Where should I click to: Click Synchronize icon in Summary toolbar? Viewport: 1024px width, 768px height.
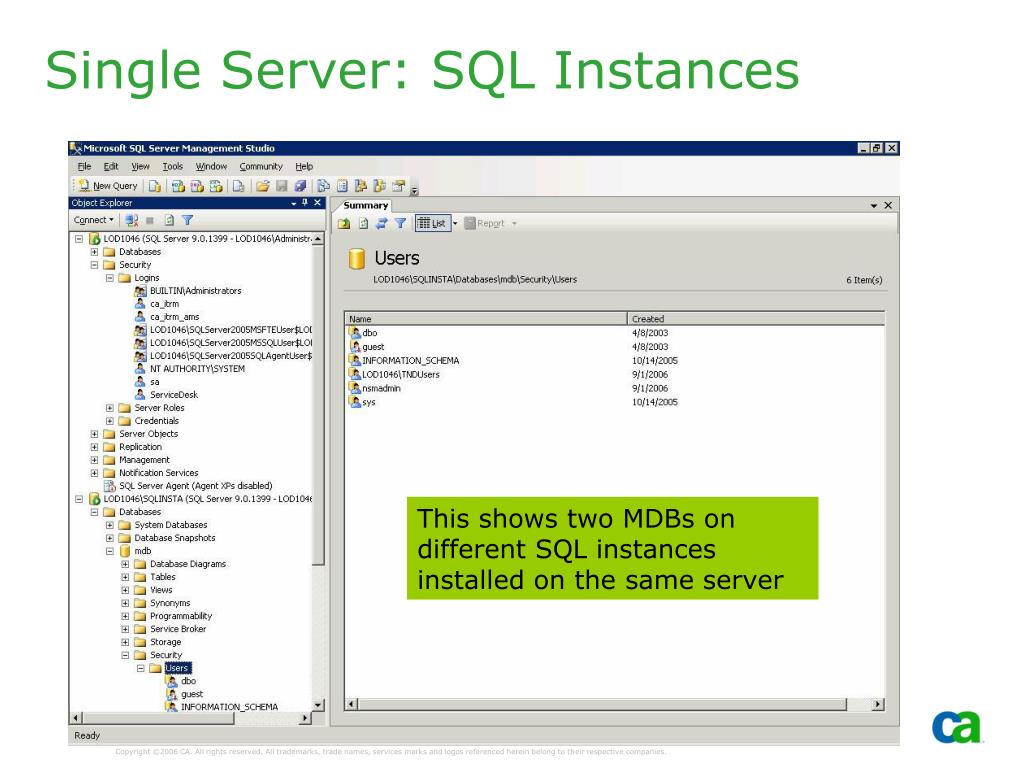tap(381, 223)
